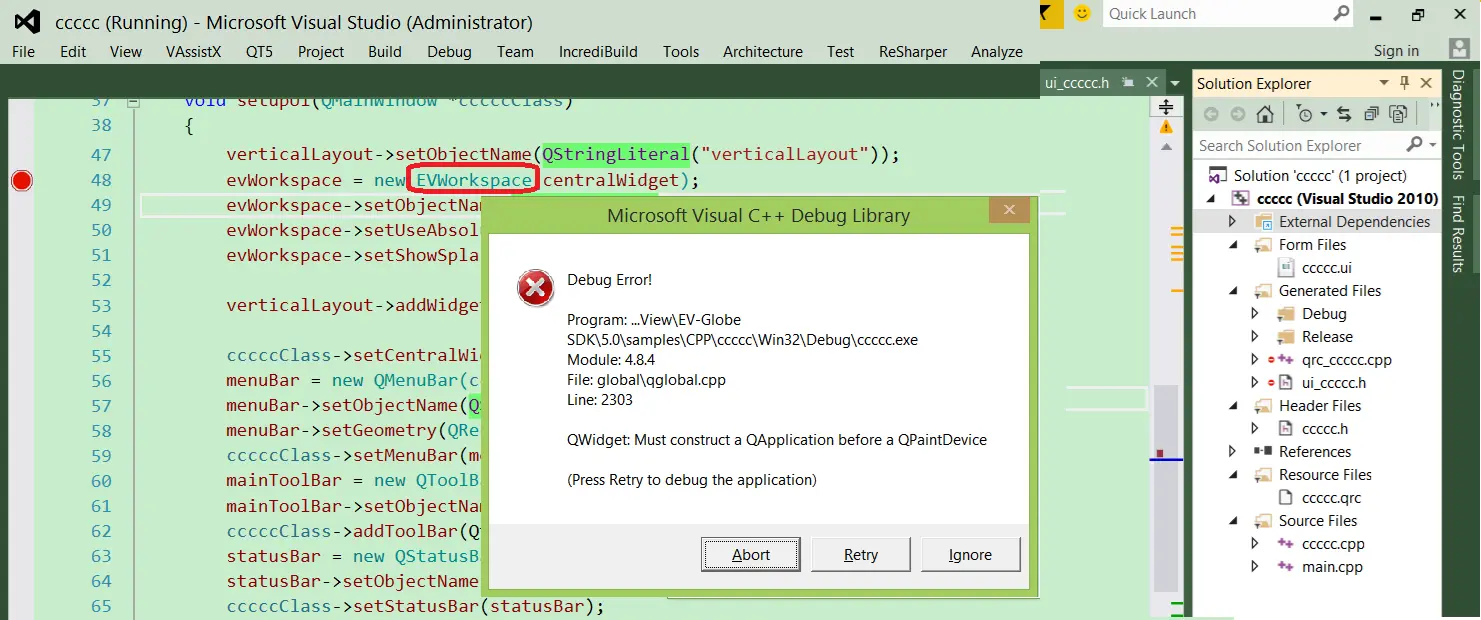This screenshot has height=620, width=1481.
Task: Click the Sync with Active Document icon
Action: tap(1344, 114)
